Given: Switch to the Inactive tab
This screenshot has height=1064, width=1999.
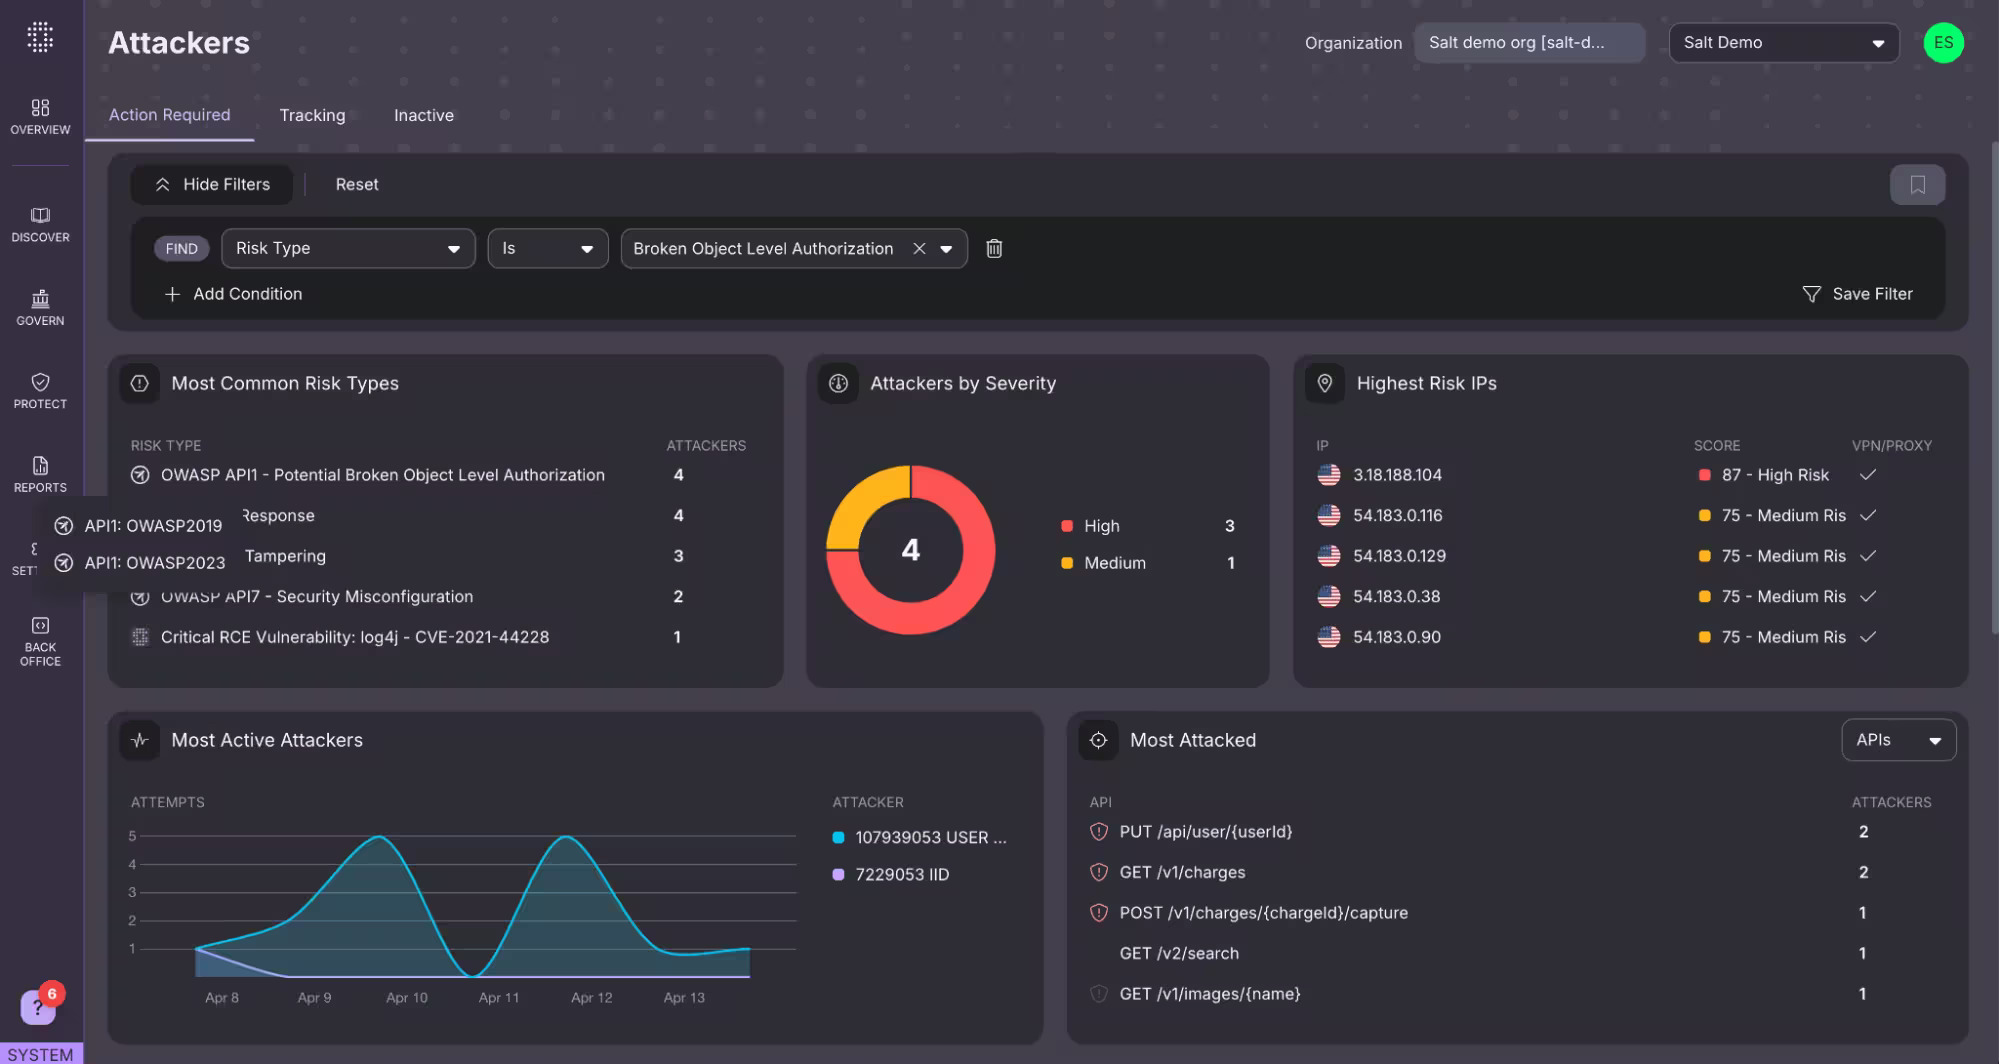Looking at the screenshot, I should click(423, 115).
